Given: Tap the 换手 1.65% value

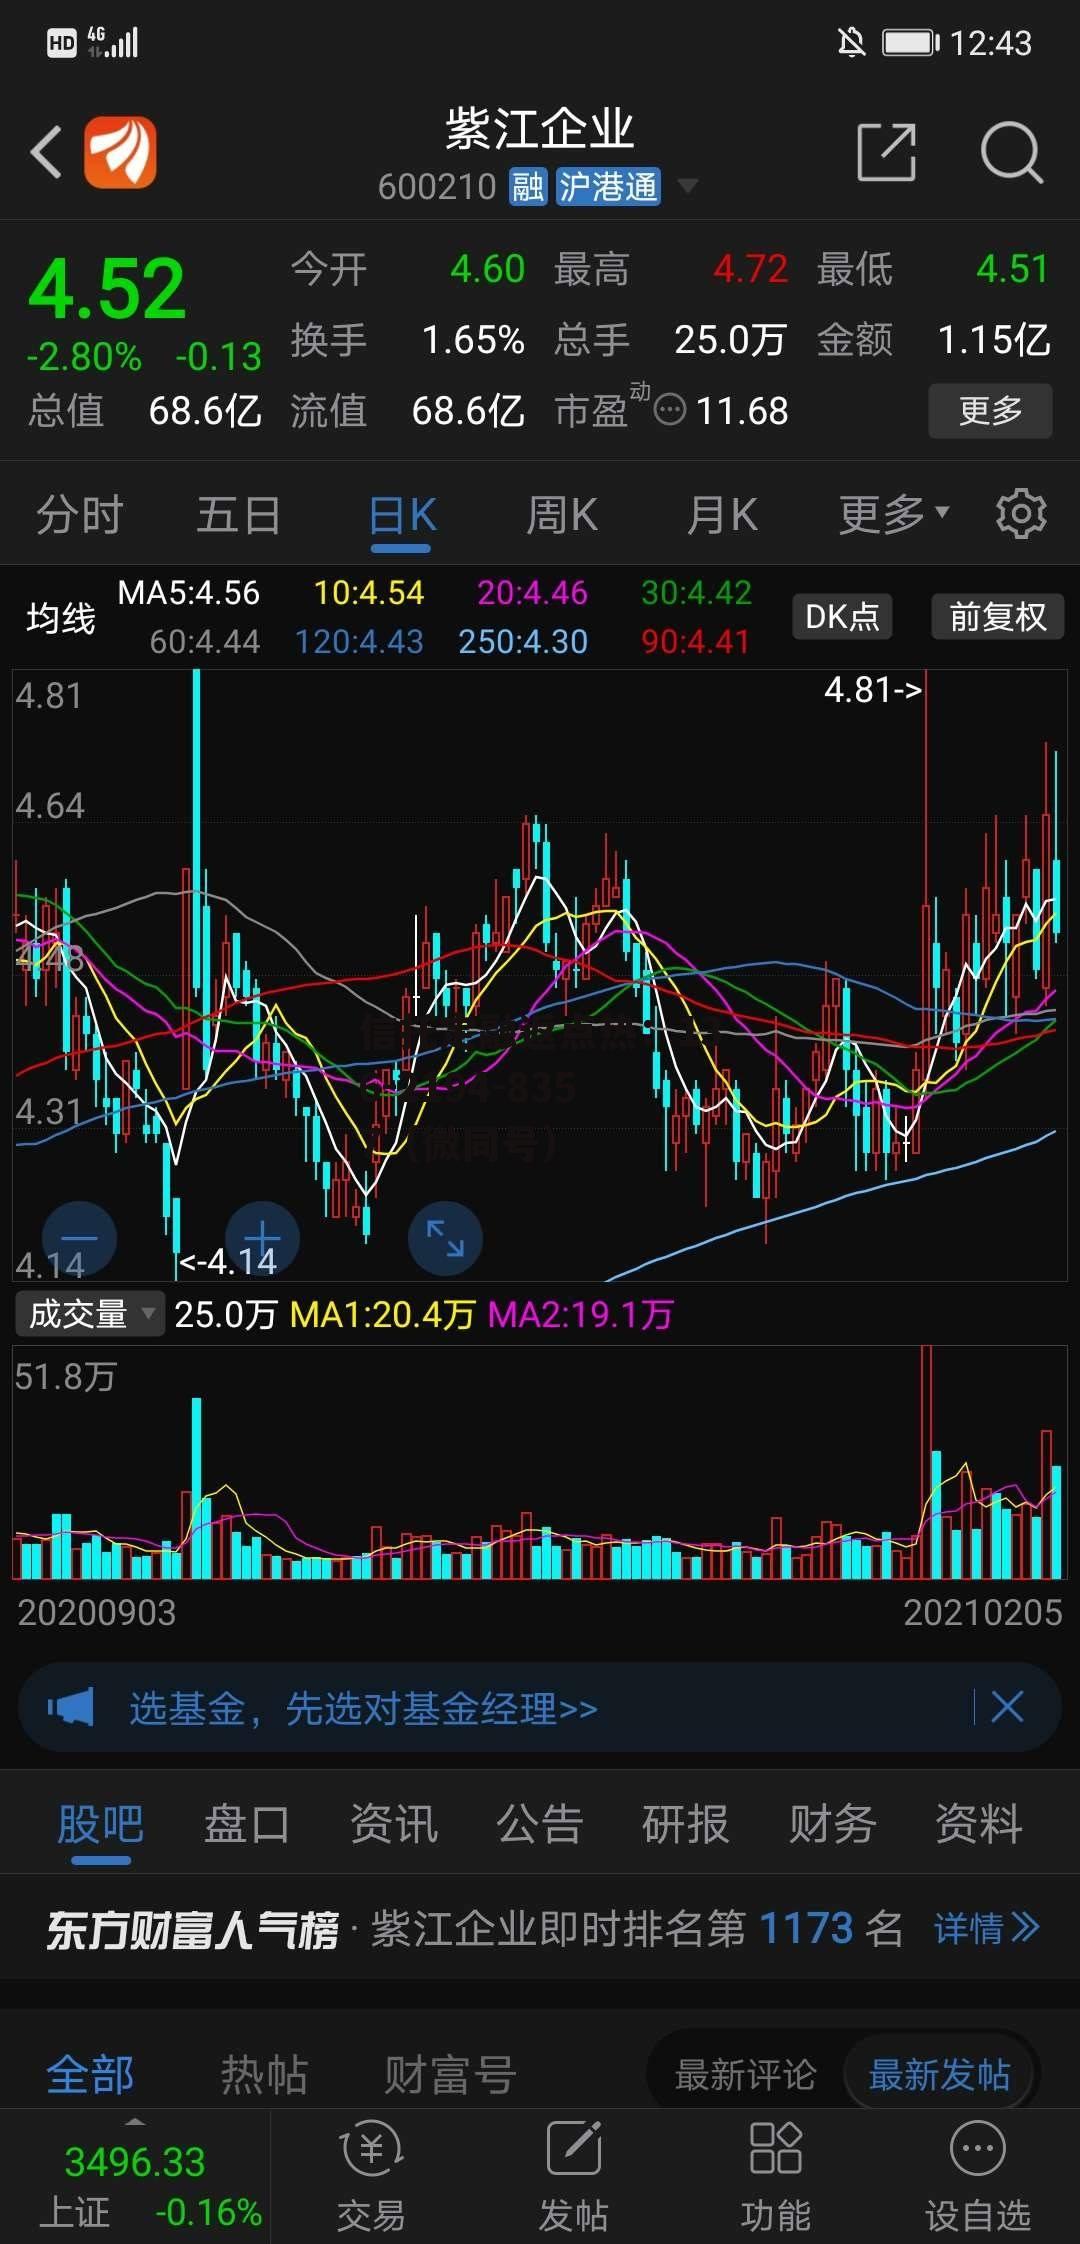Looking at the screenshot, I should 473,340.
